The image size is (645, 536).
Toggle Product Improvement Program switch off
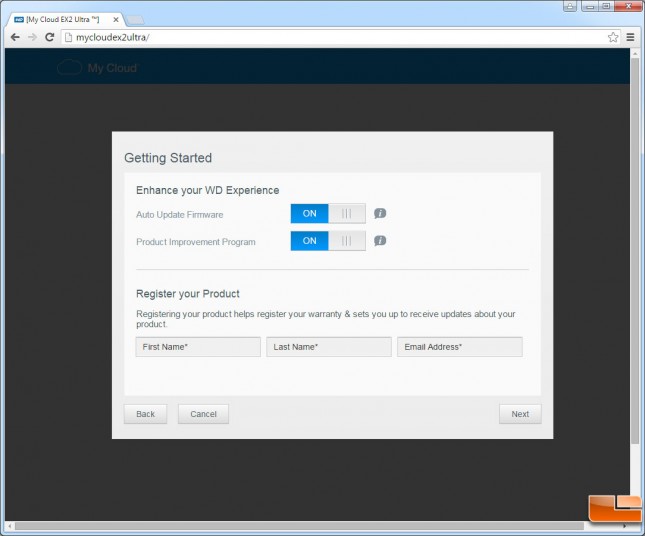pos(328,241)
